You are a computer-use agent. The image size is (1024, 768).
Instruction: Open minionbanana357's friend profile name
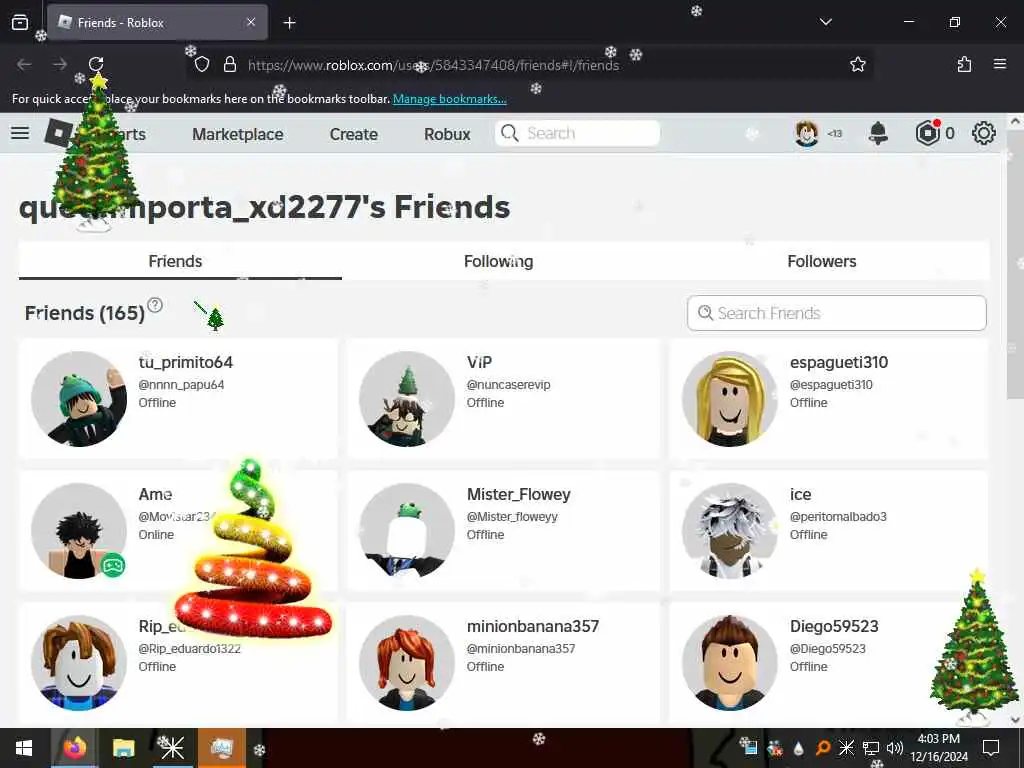pyautogui.click(x=532, y=626)
